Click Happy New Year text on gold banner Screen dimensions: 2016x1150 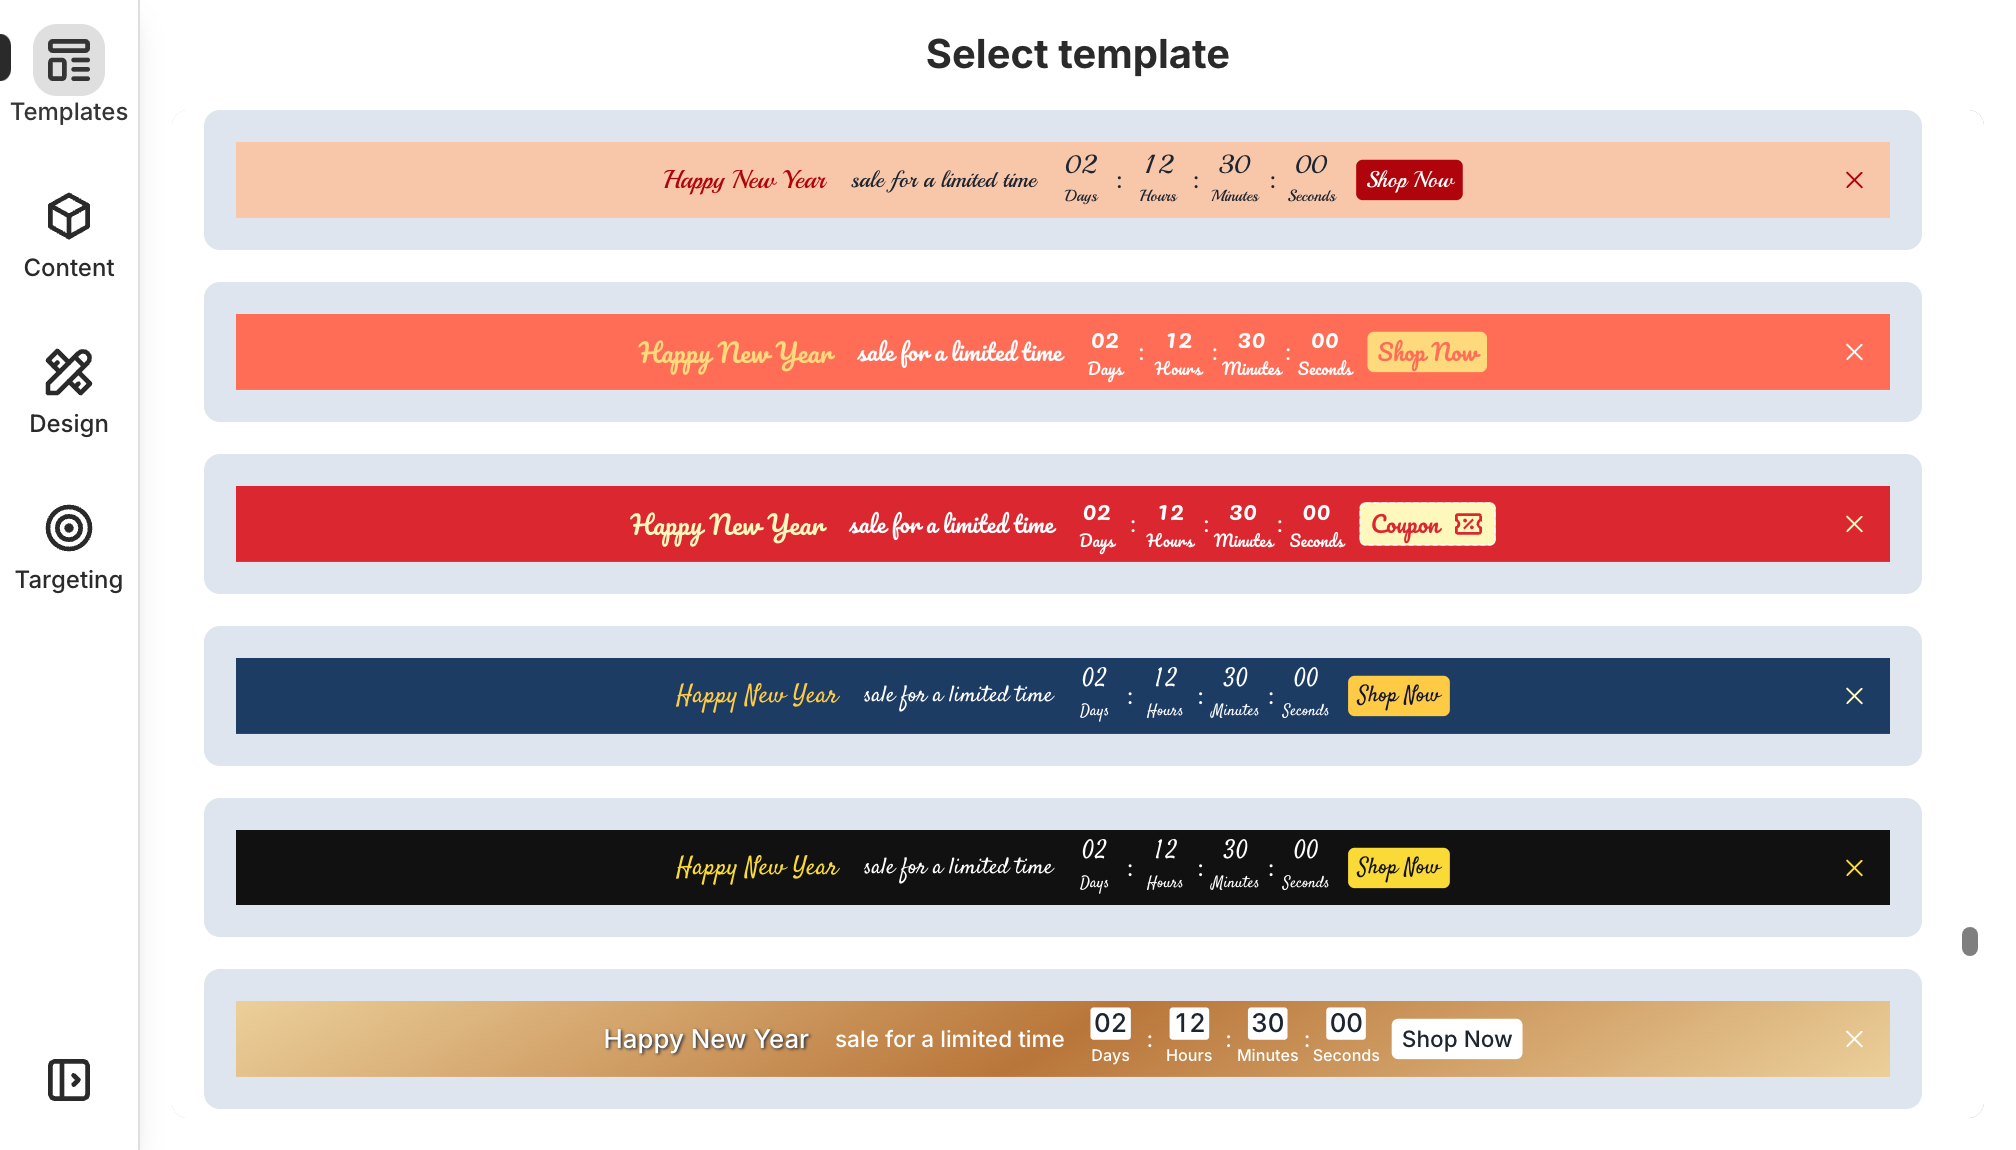[x=706, y=1040]
